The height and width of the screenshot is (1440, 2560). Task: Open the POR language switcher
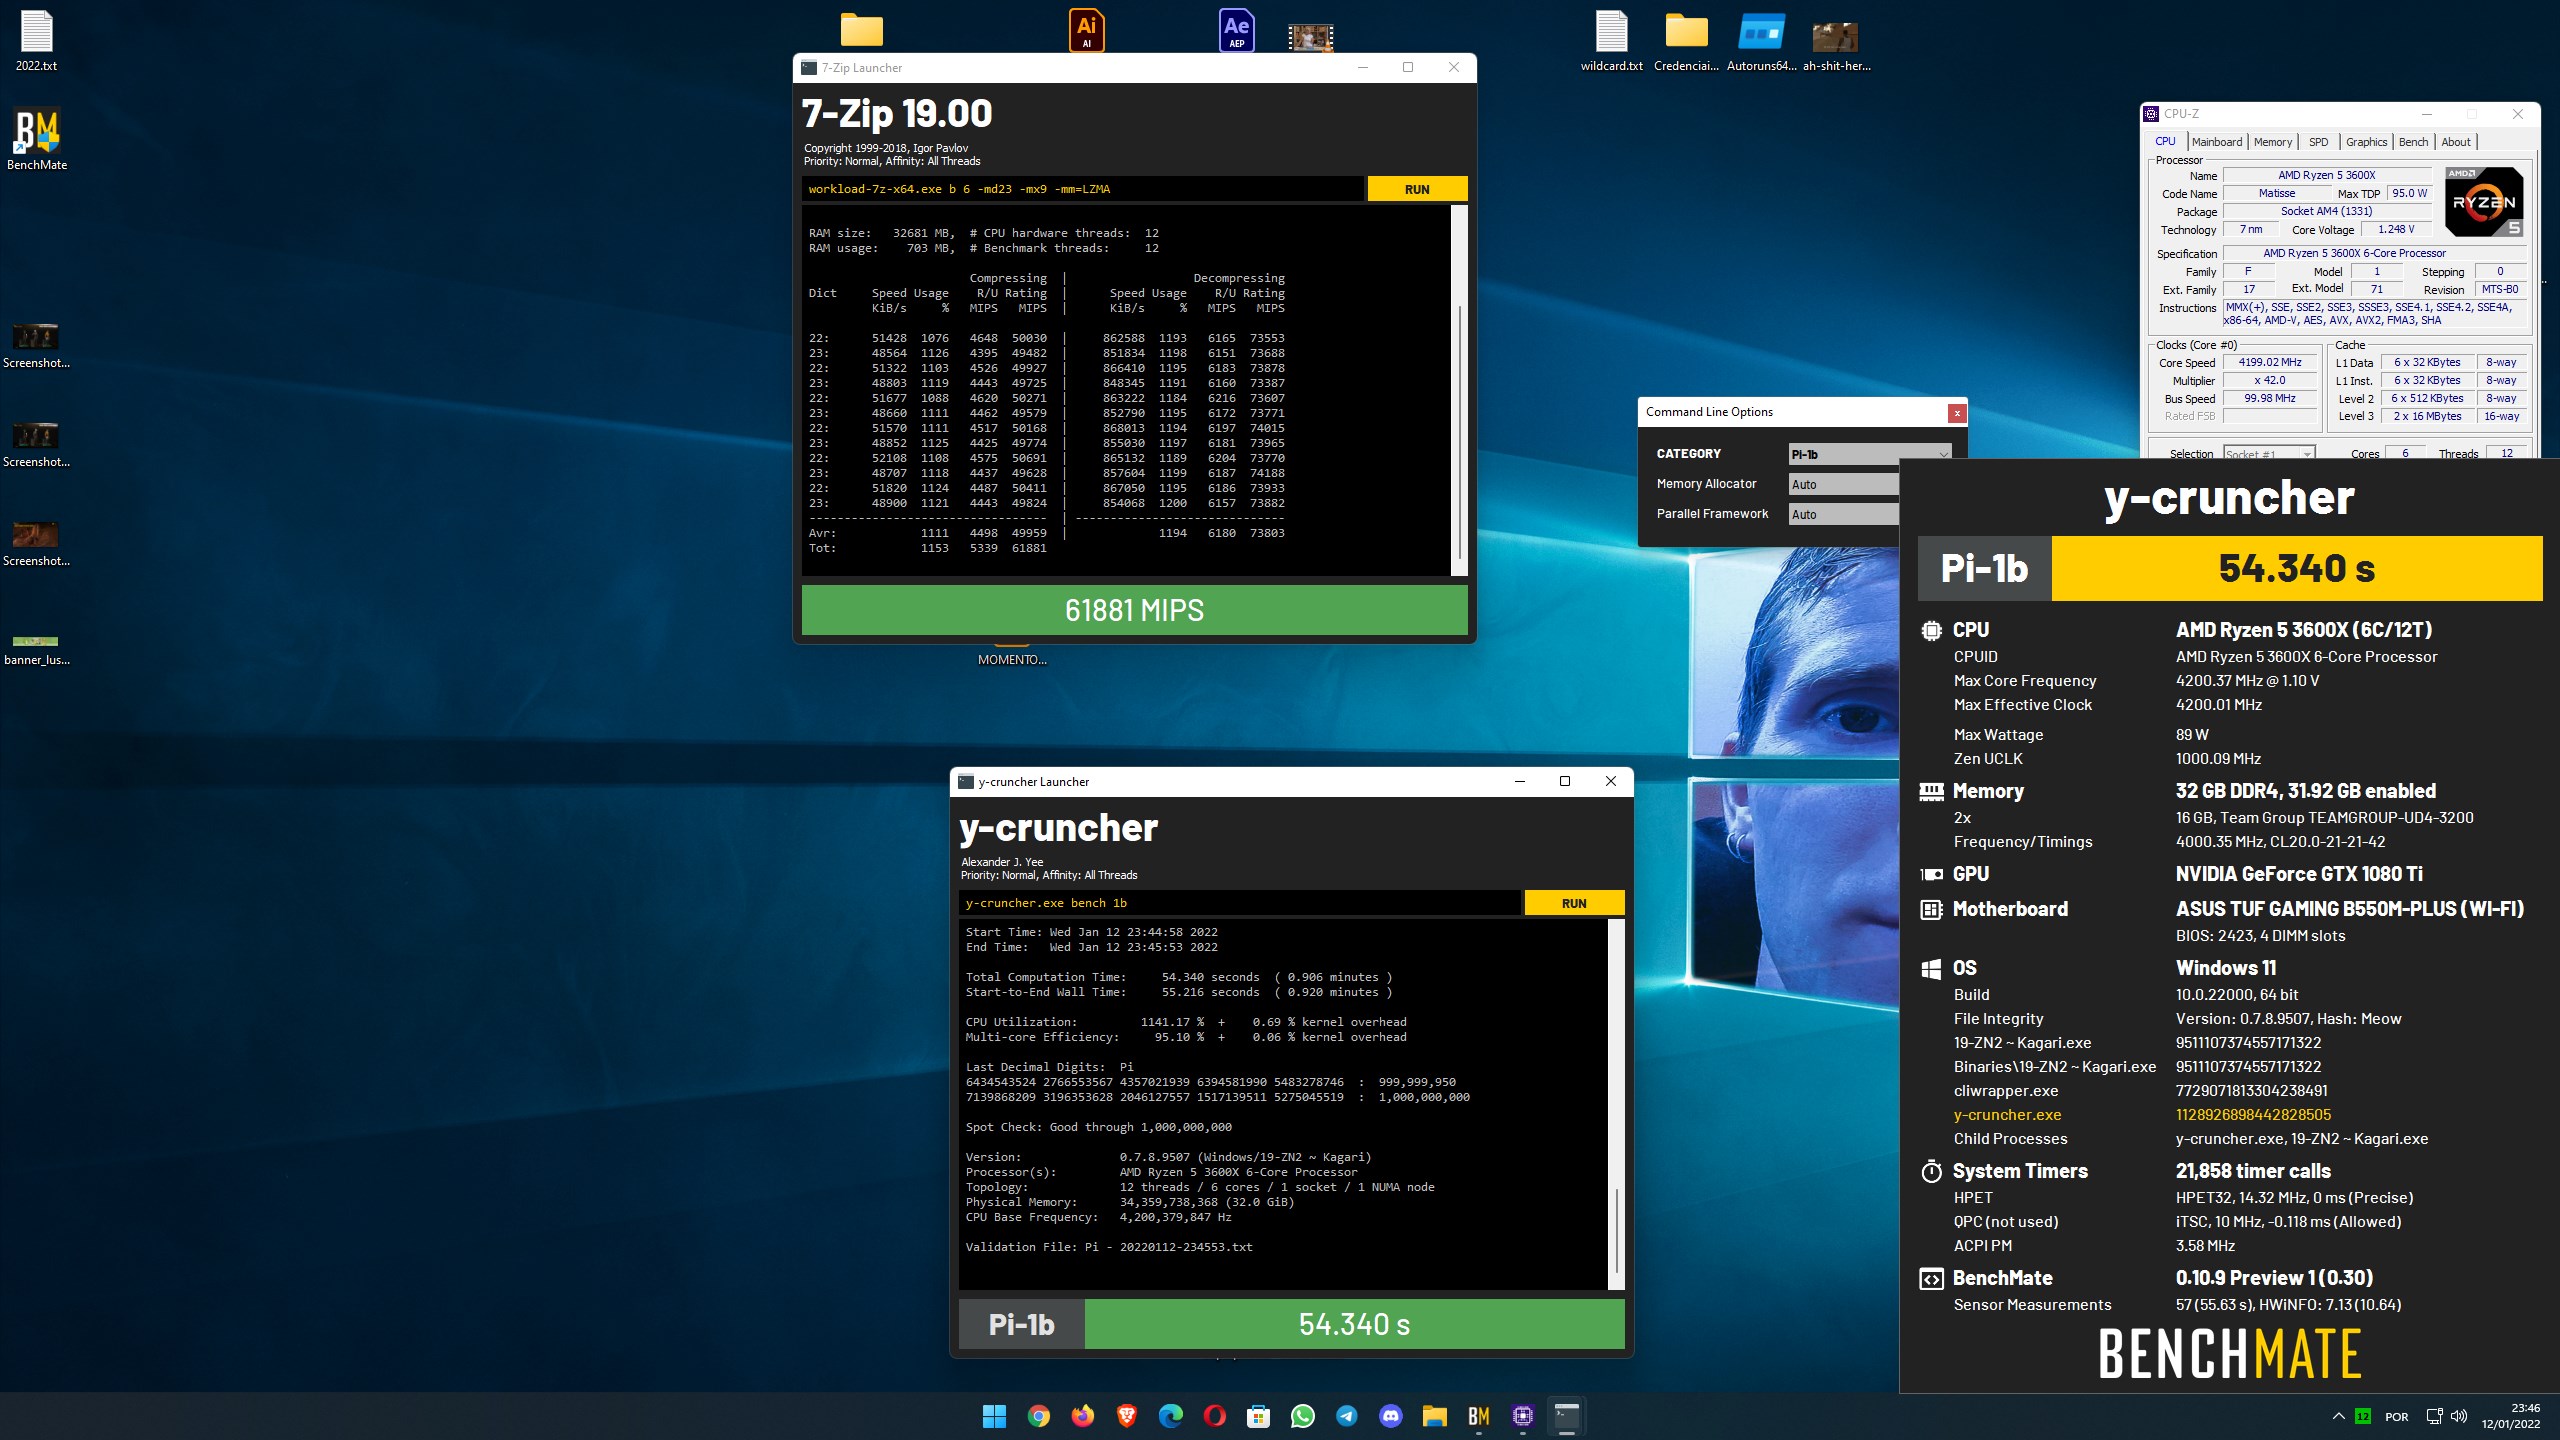(x=2396, y=1416)
